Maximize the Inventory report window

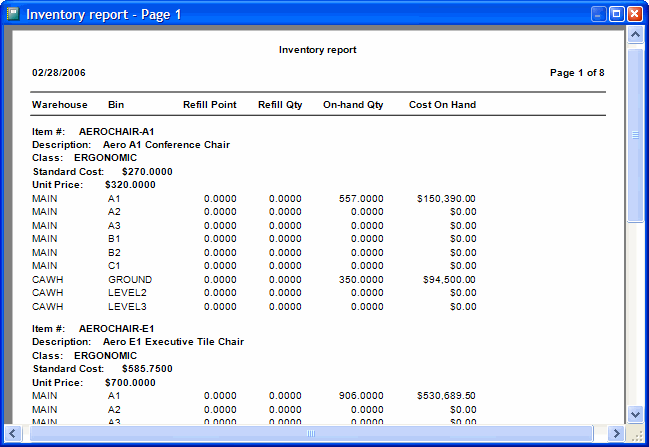tap(616, 14)
